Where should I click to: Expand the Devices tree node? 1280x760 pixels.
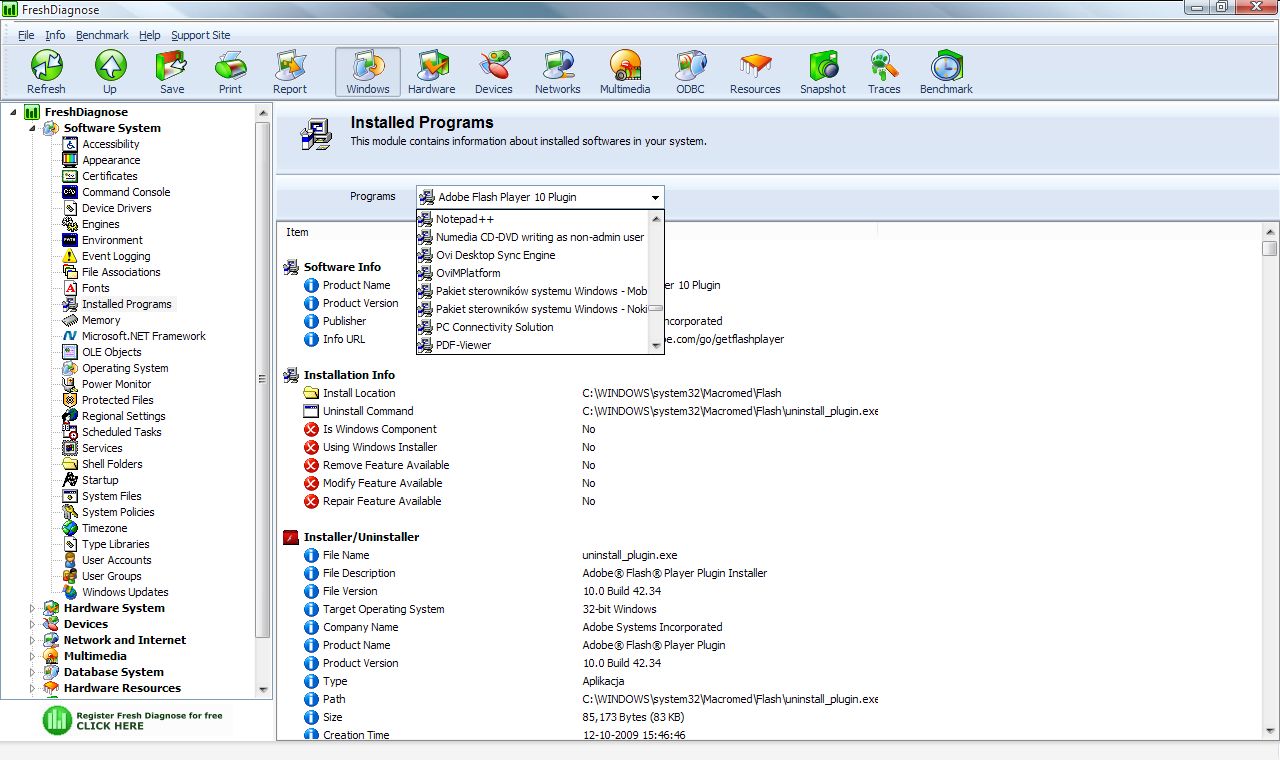[32, 624]
